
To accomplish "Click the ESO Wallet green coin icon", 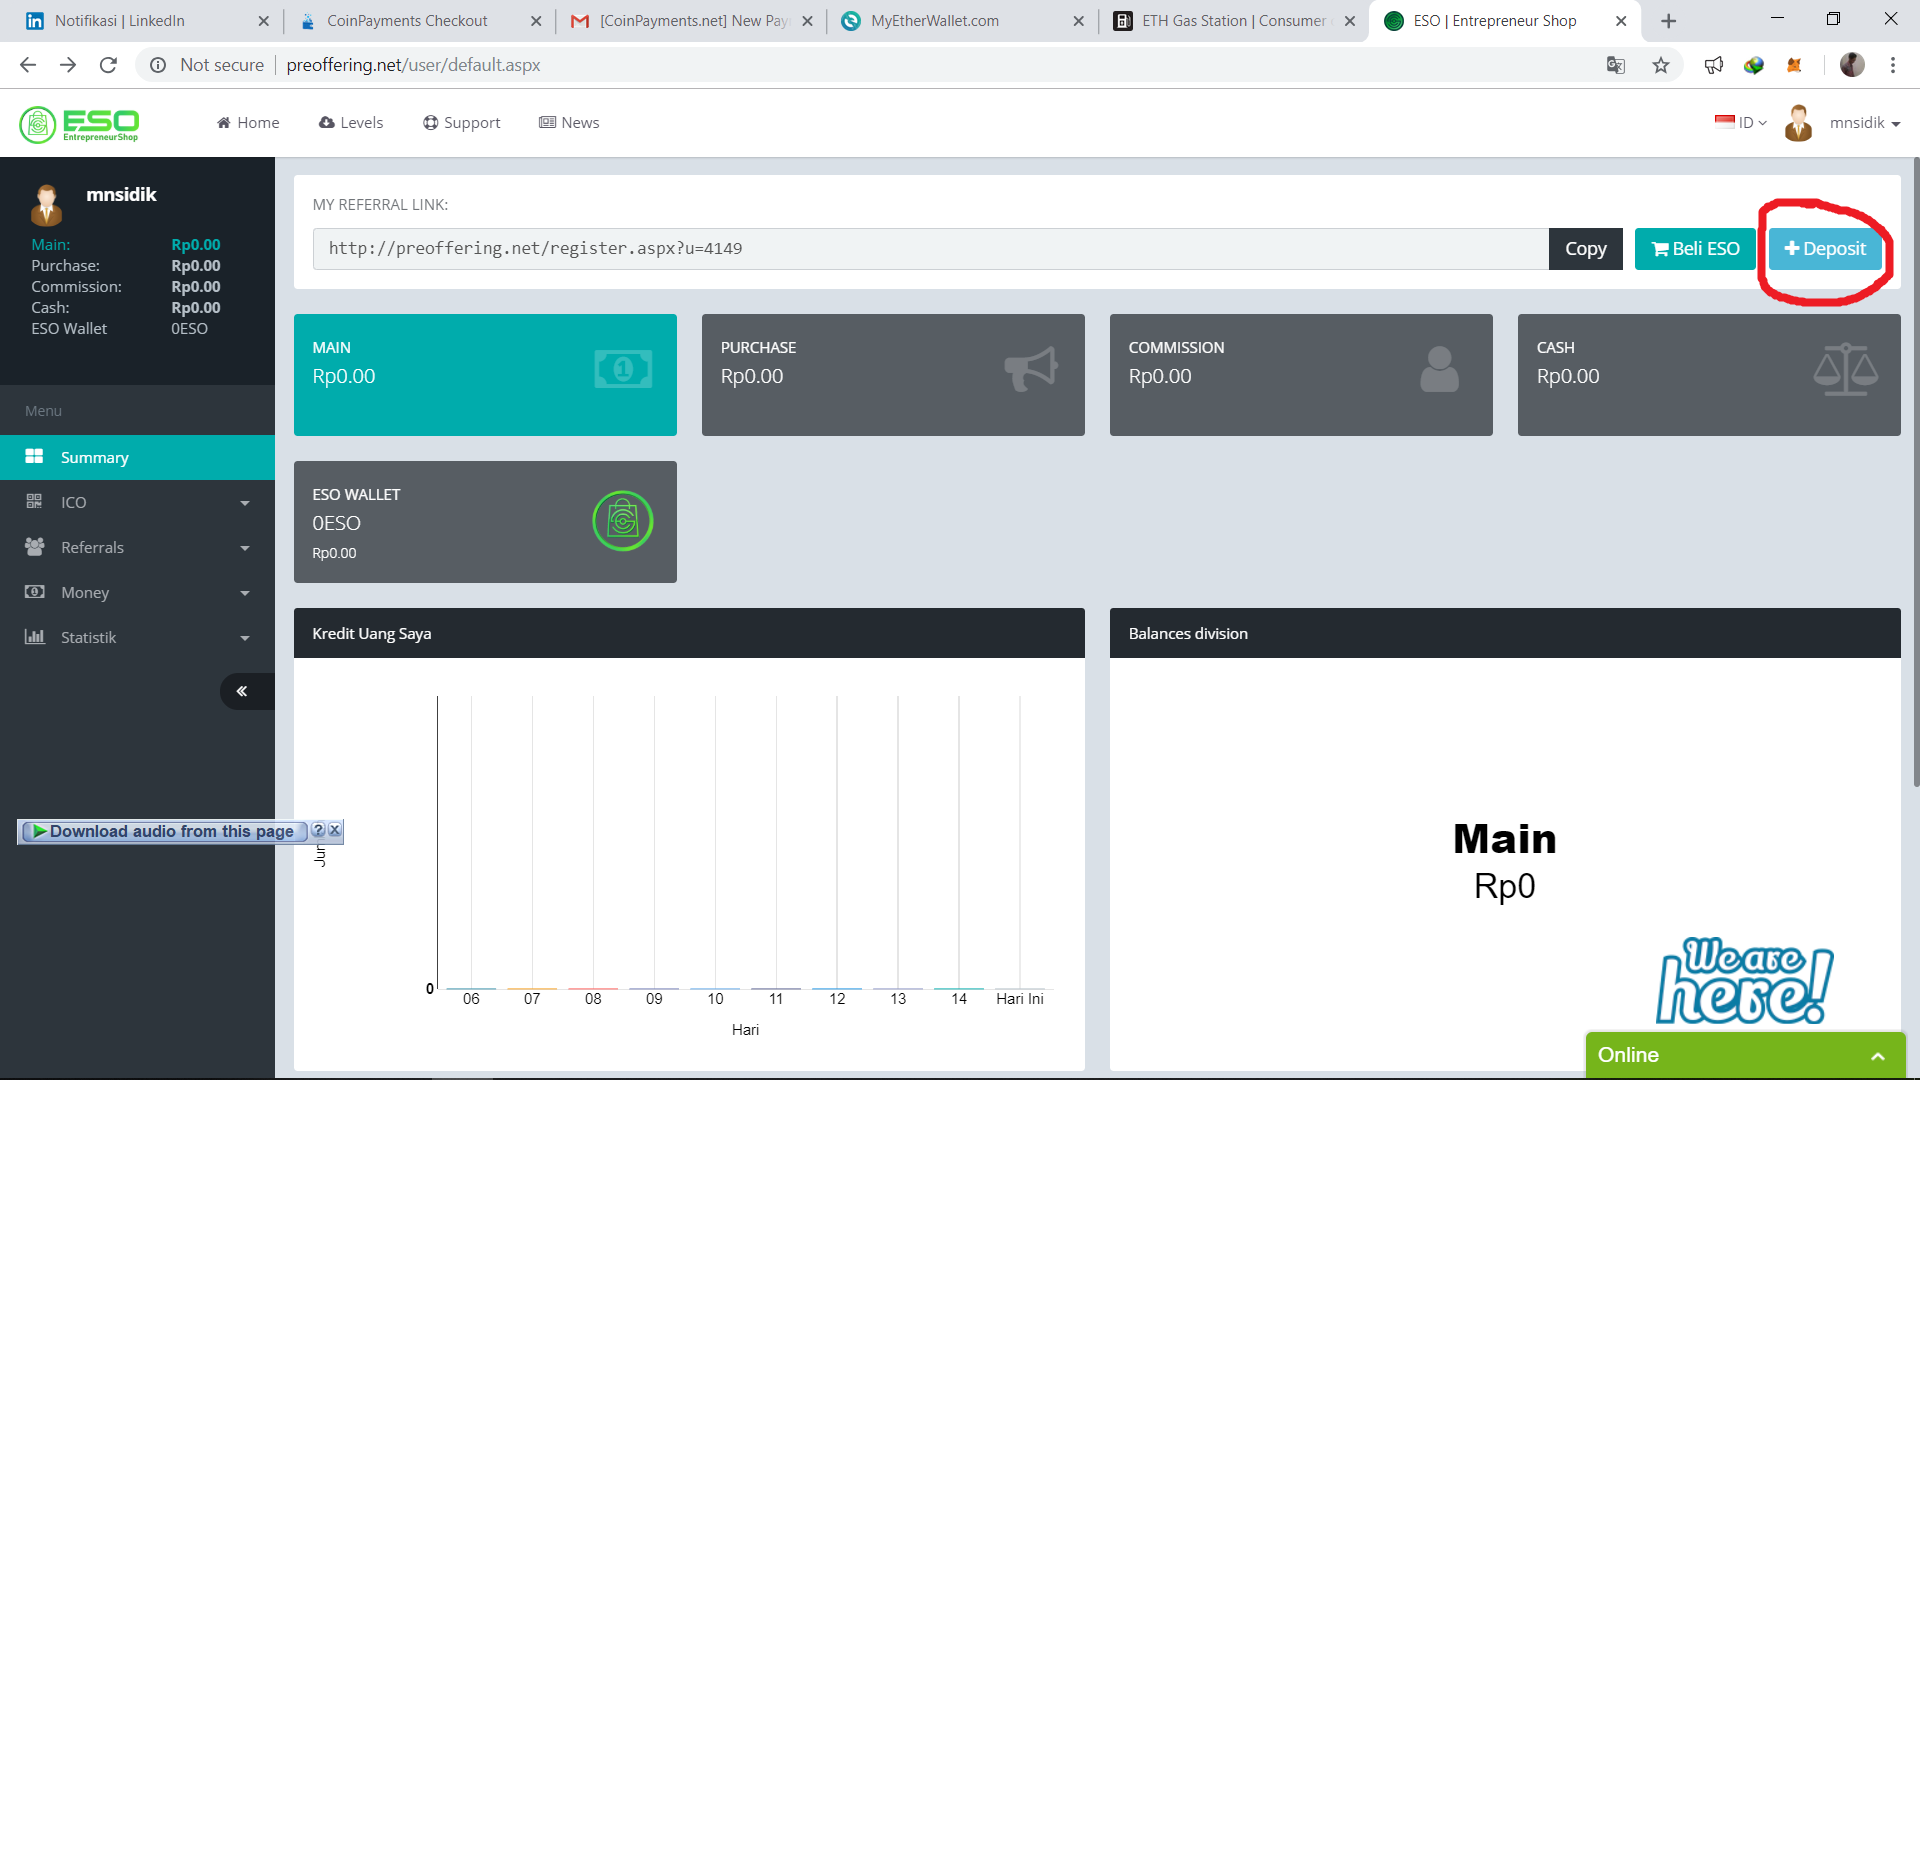I will (x=622, y=521).
